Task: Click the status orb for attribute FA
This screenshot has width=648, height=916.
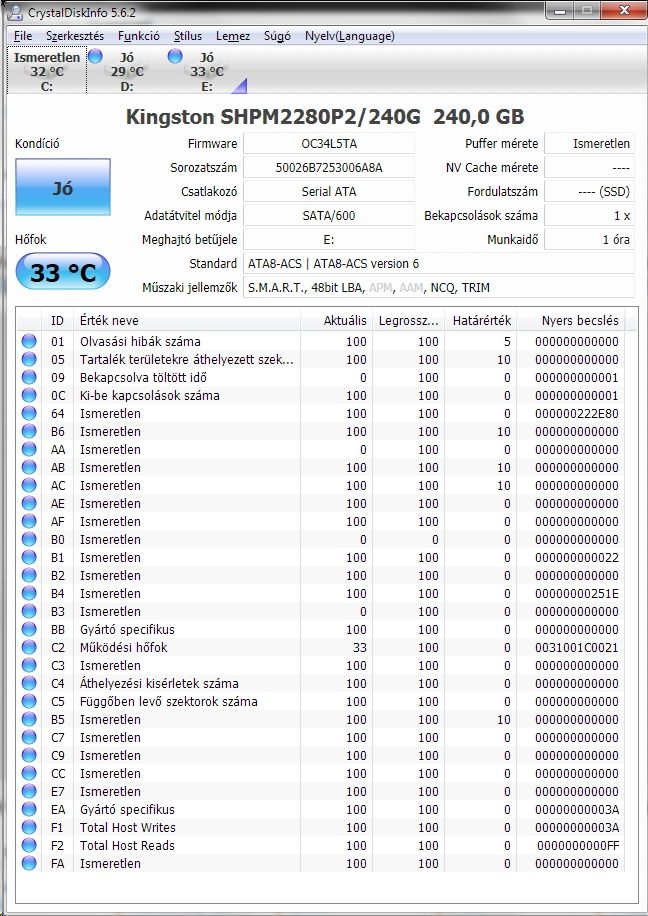Action: point(29,863)
